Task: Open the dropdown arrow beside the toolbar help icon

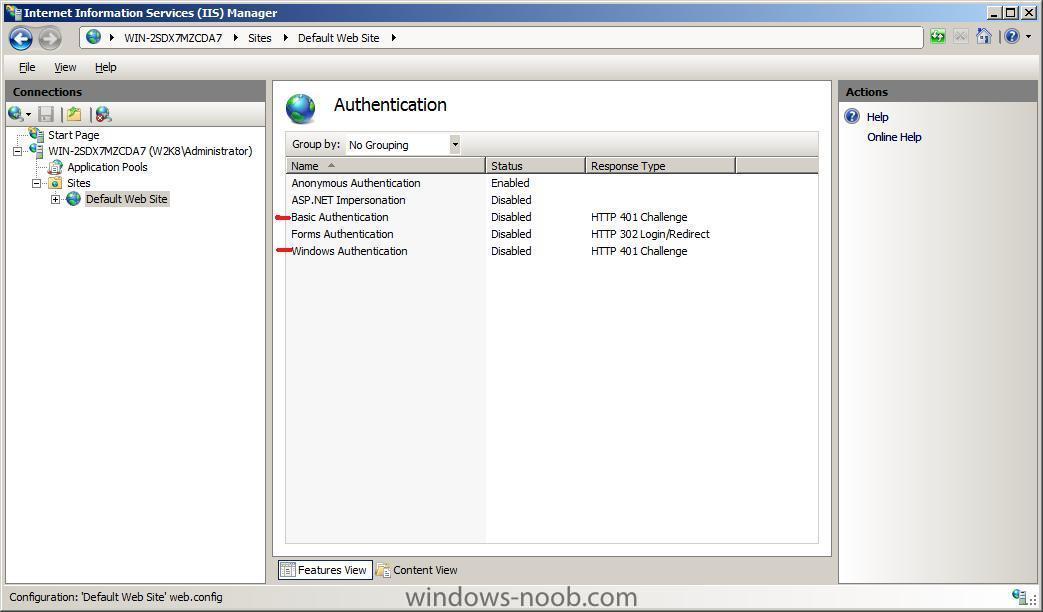Action: pyautogui.click(x=1028, y=37)
